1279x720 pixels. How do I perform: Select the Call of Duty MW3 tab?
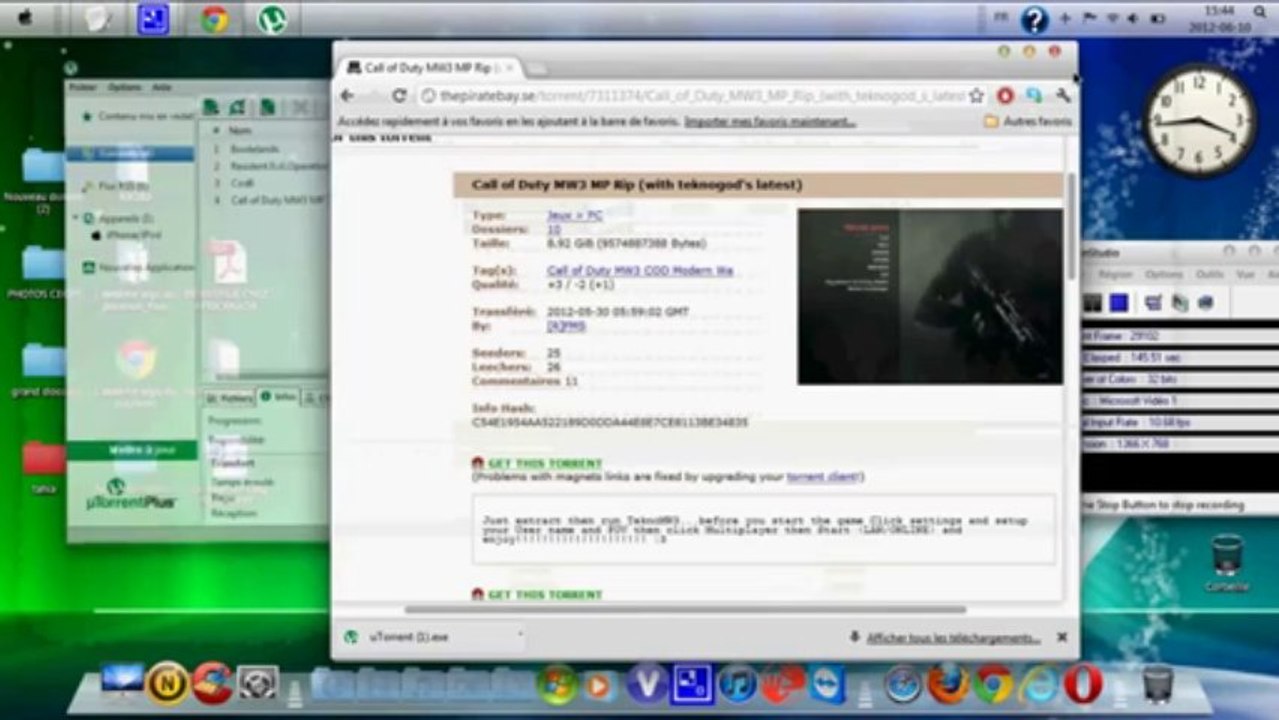click(x=432, y=68)
